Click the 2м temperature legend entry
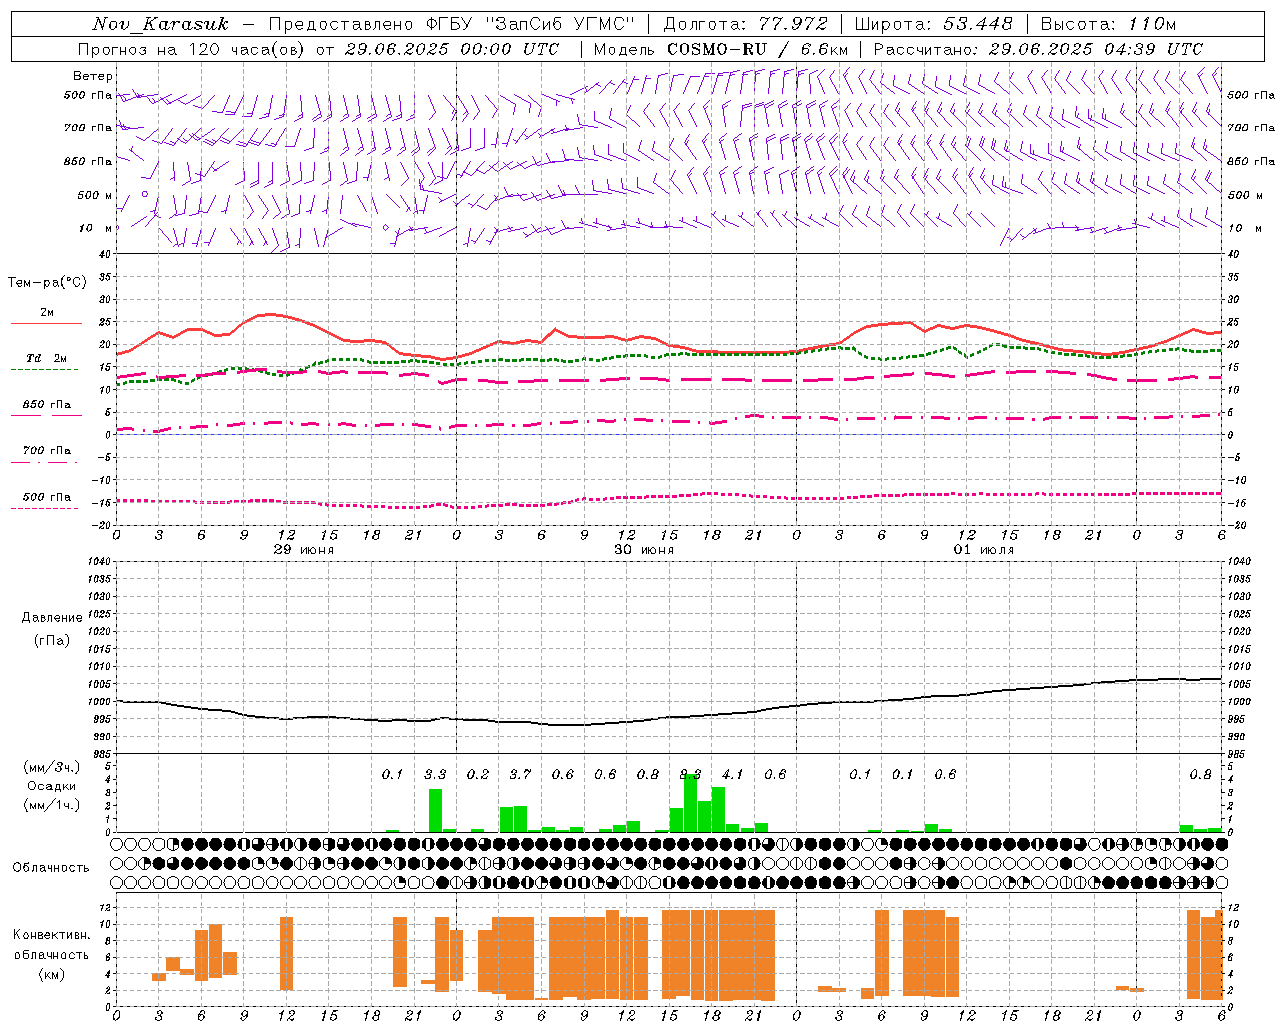1280x1024 pixels. coord(47,313)
